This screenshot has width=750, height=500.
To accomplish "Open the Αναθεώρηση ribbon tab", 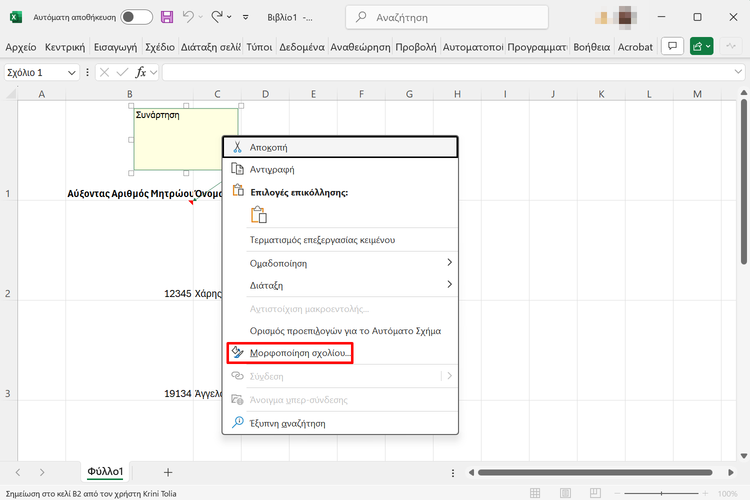I will tap(360, 47).
